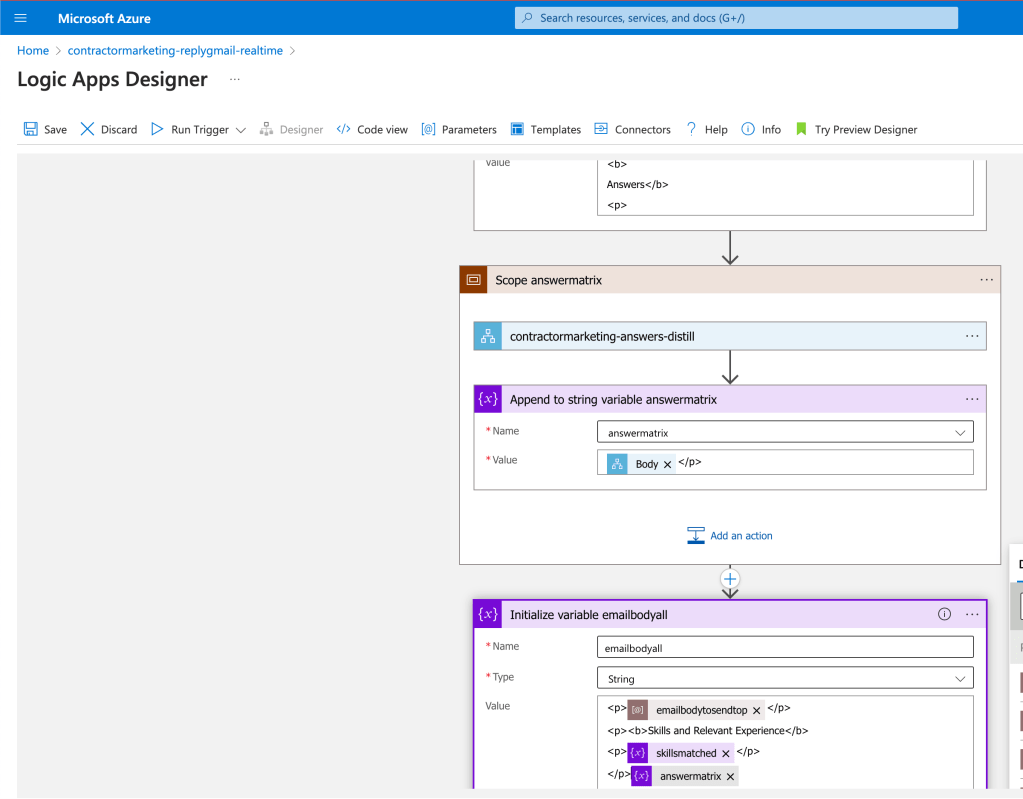The image size is (1023, 799).
Task: Open the Parameters panel
Action: 459,129
